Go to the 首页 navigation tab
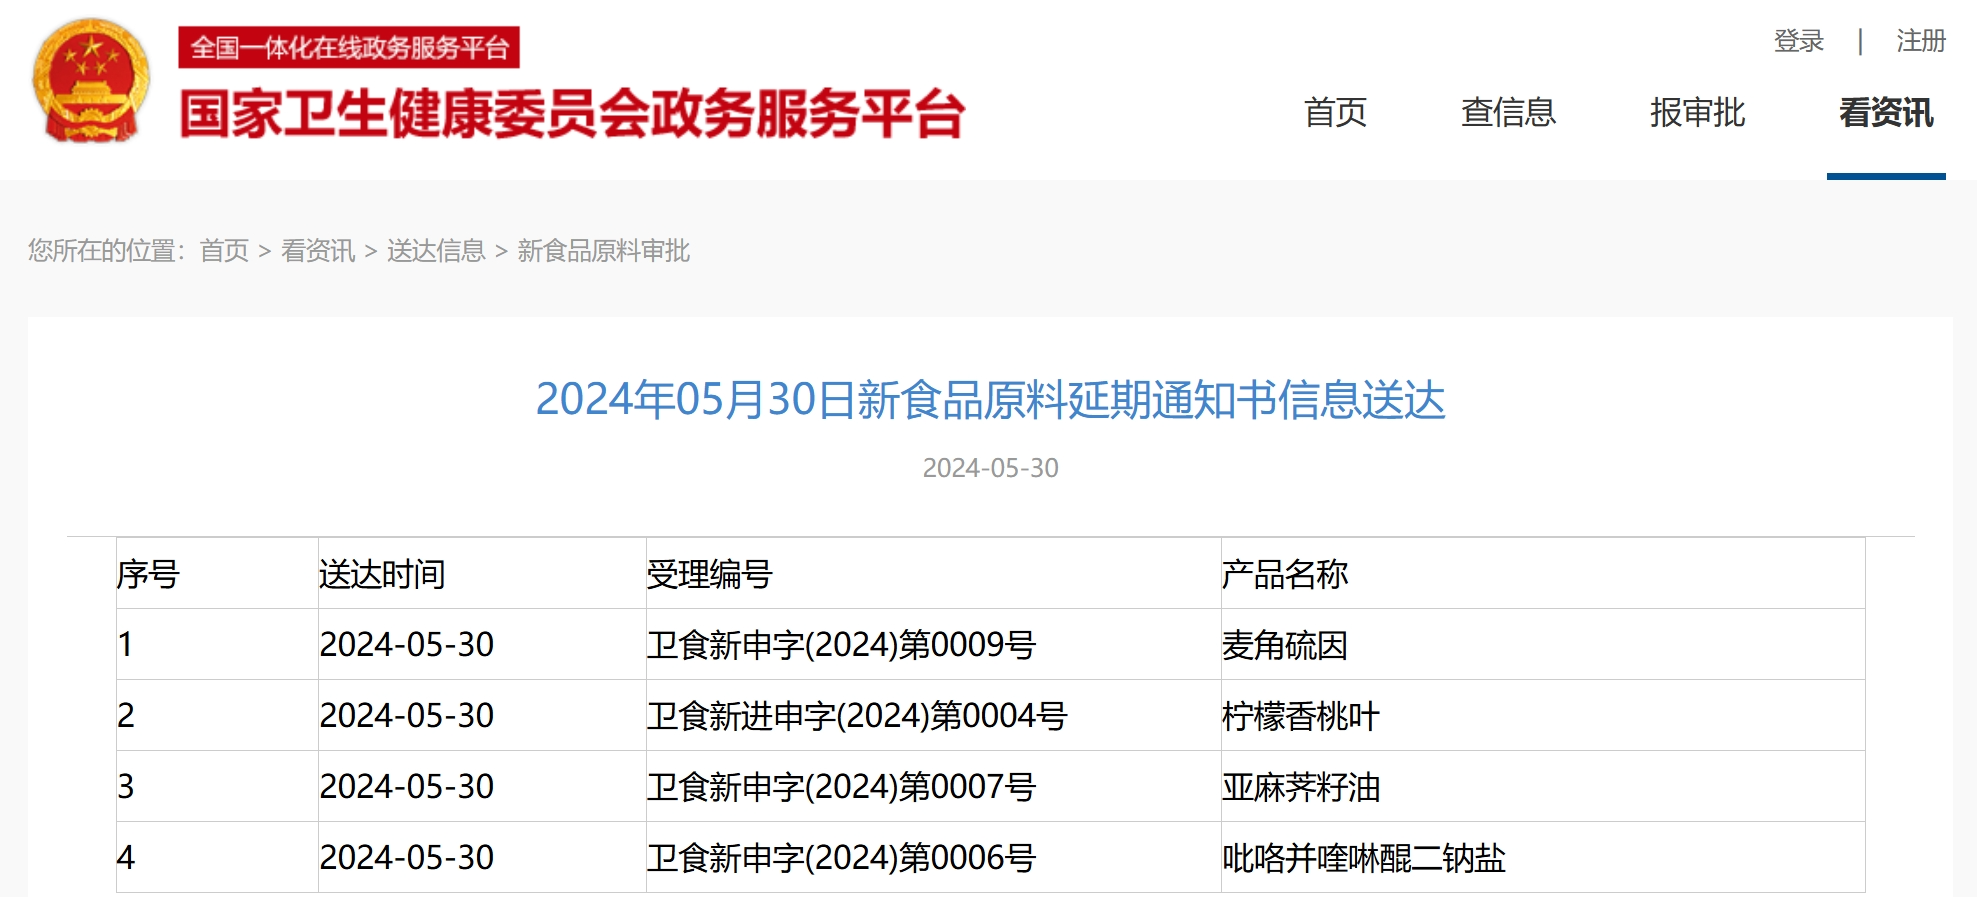The height and width of the screenshot is (897, 1977). click(x=1335, y=113)
